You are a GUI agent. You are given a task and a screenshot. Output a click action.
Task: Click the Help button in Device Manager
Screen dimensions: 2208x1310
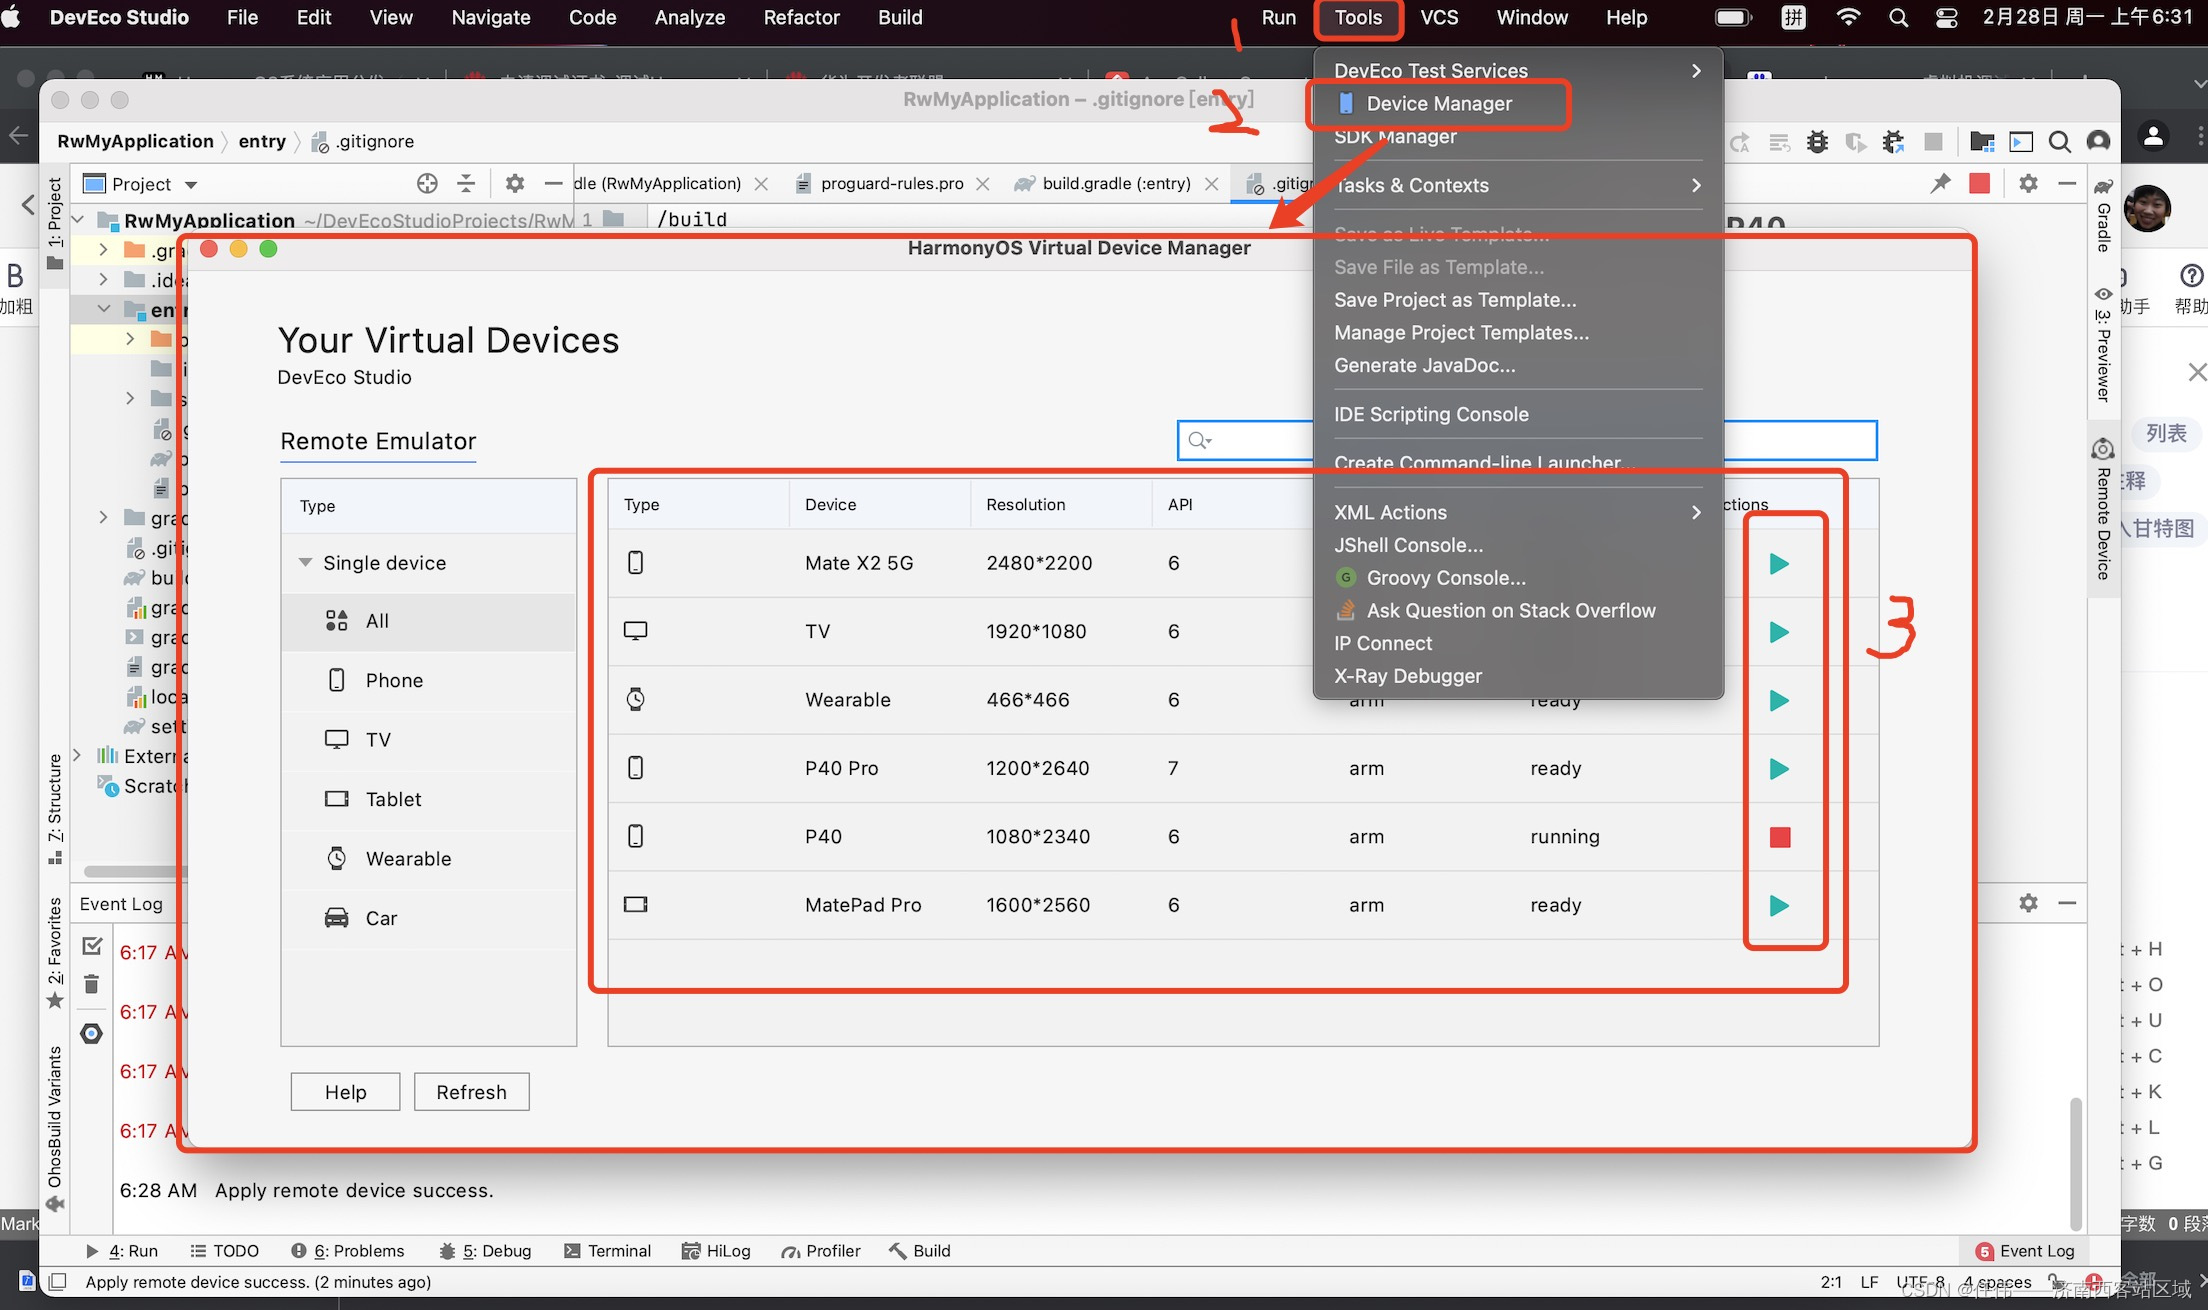pyautogui.click(x=345, y=1092)
